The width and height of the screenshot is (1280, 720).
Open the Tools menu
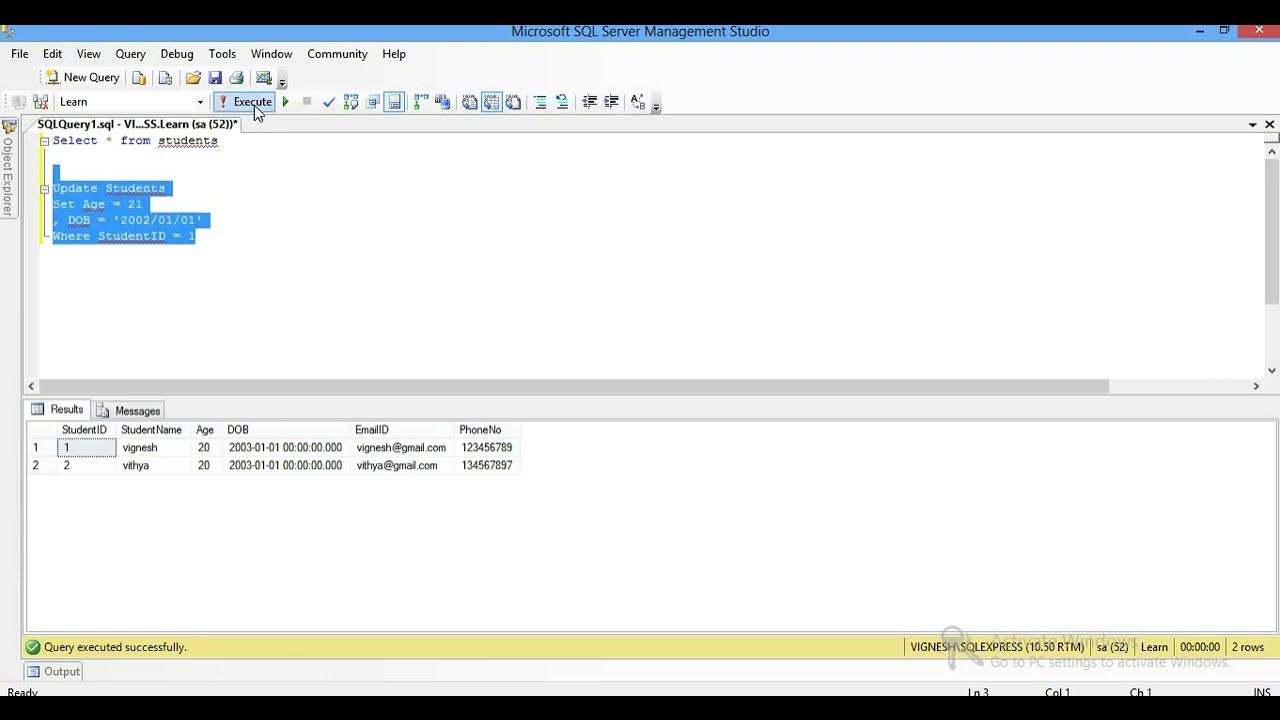[x=222, y=54]
